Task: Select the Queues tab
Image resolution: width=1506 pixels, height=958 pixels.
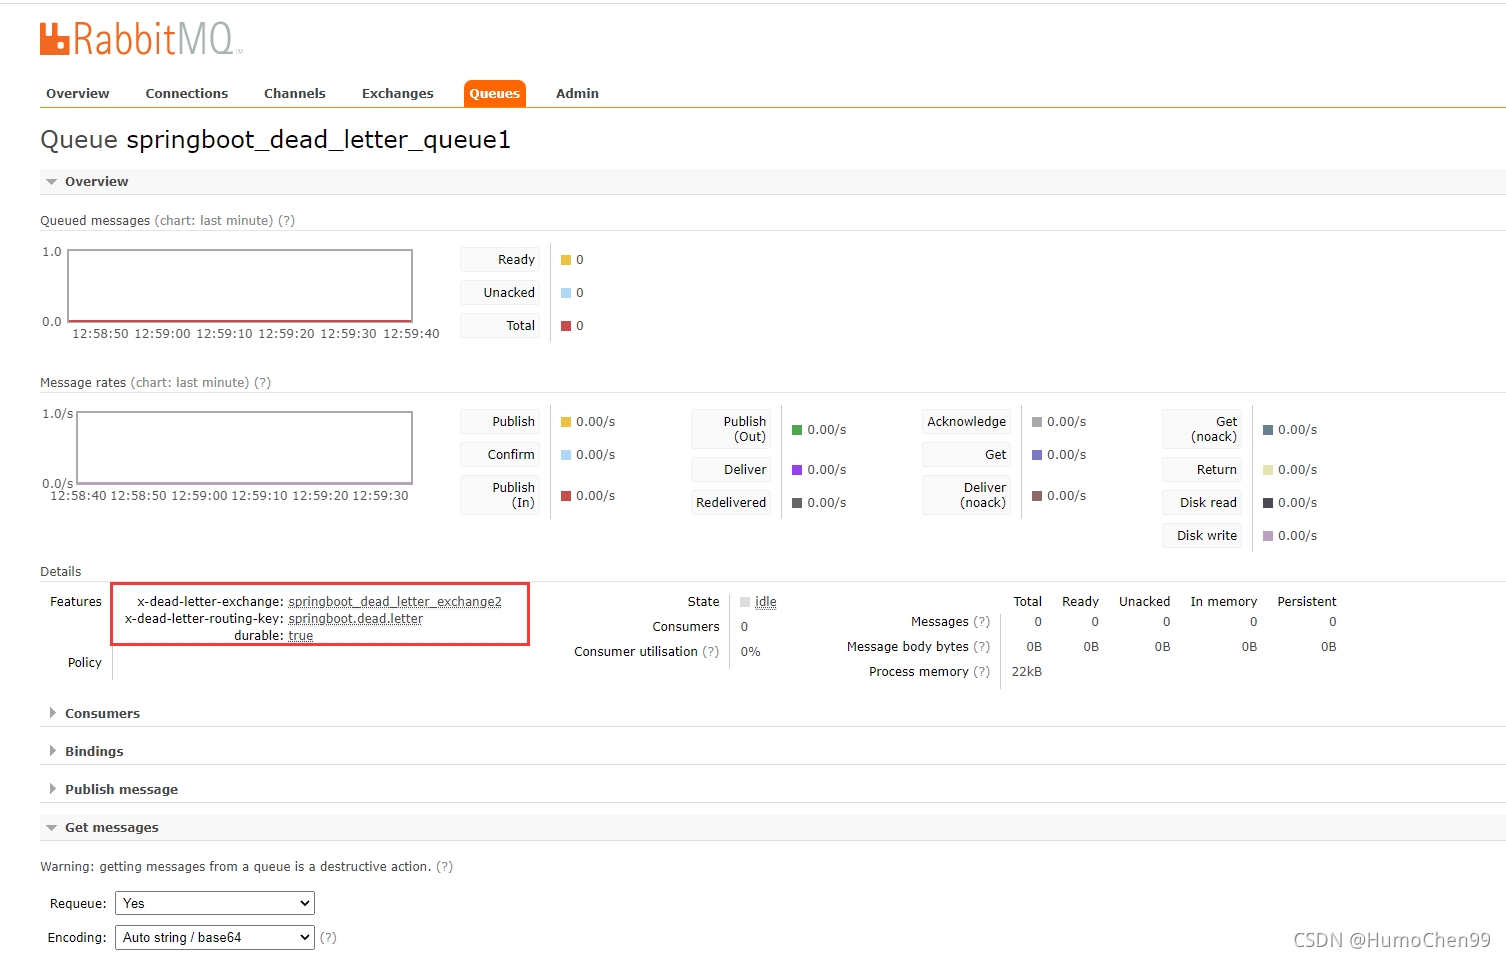Action: tap(495, 93)
